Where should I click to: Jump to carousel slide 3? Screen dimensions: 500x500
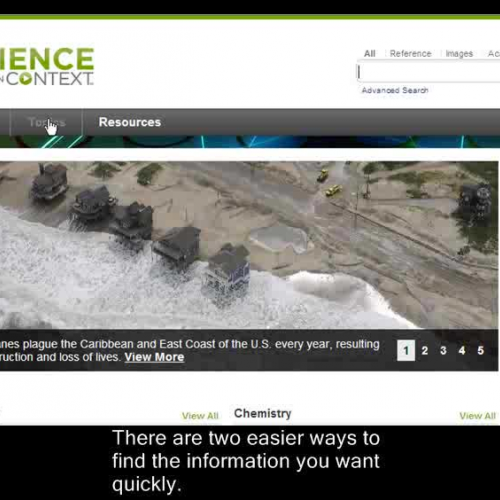pyautogui.click(x=443, y=350)
